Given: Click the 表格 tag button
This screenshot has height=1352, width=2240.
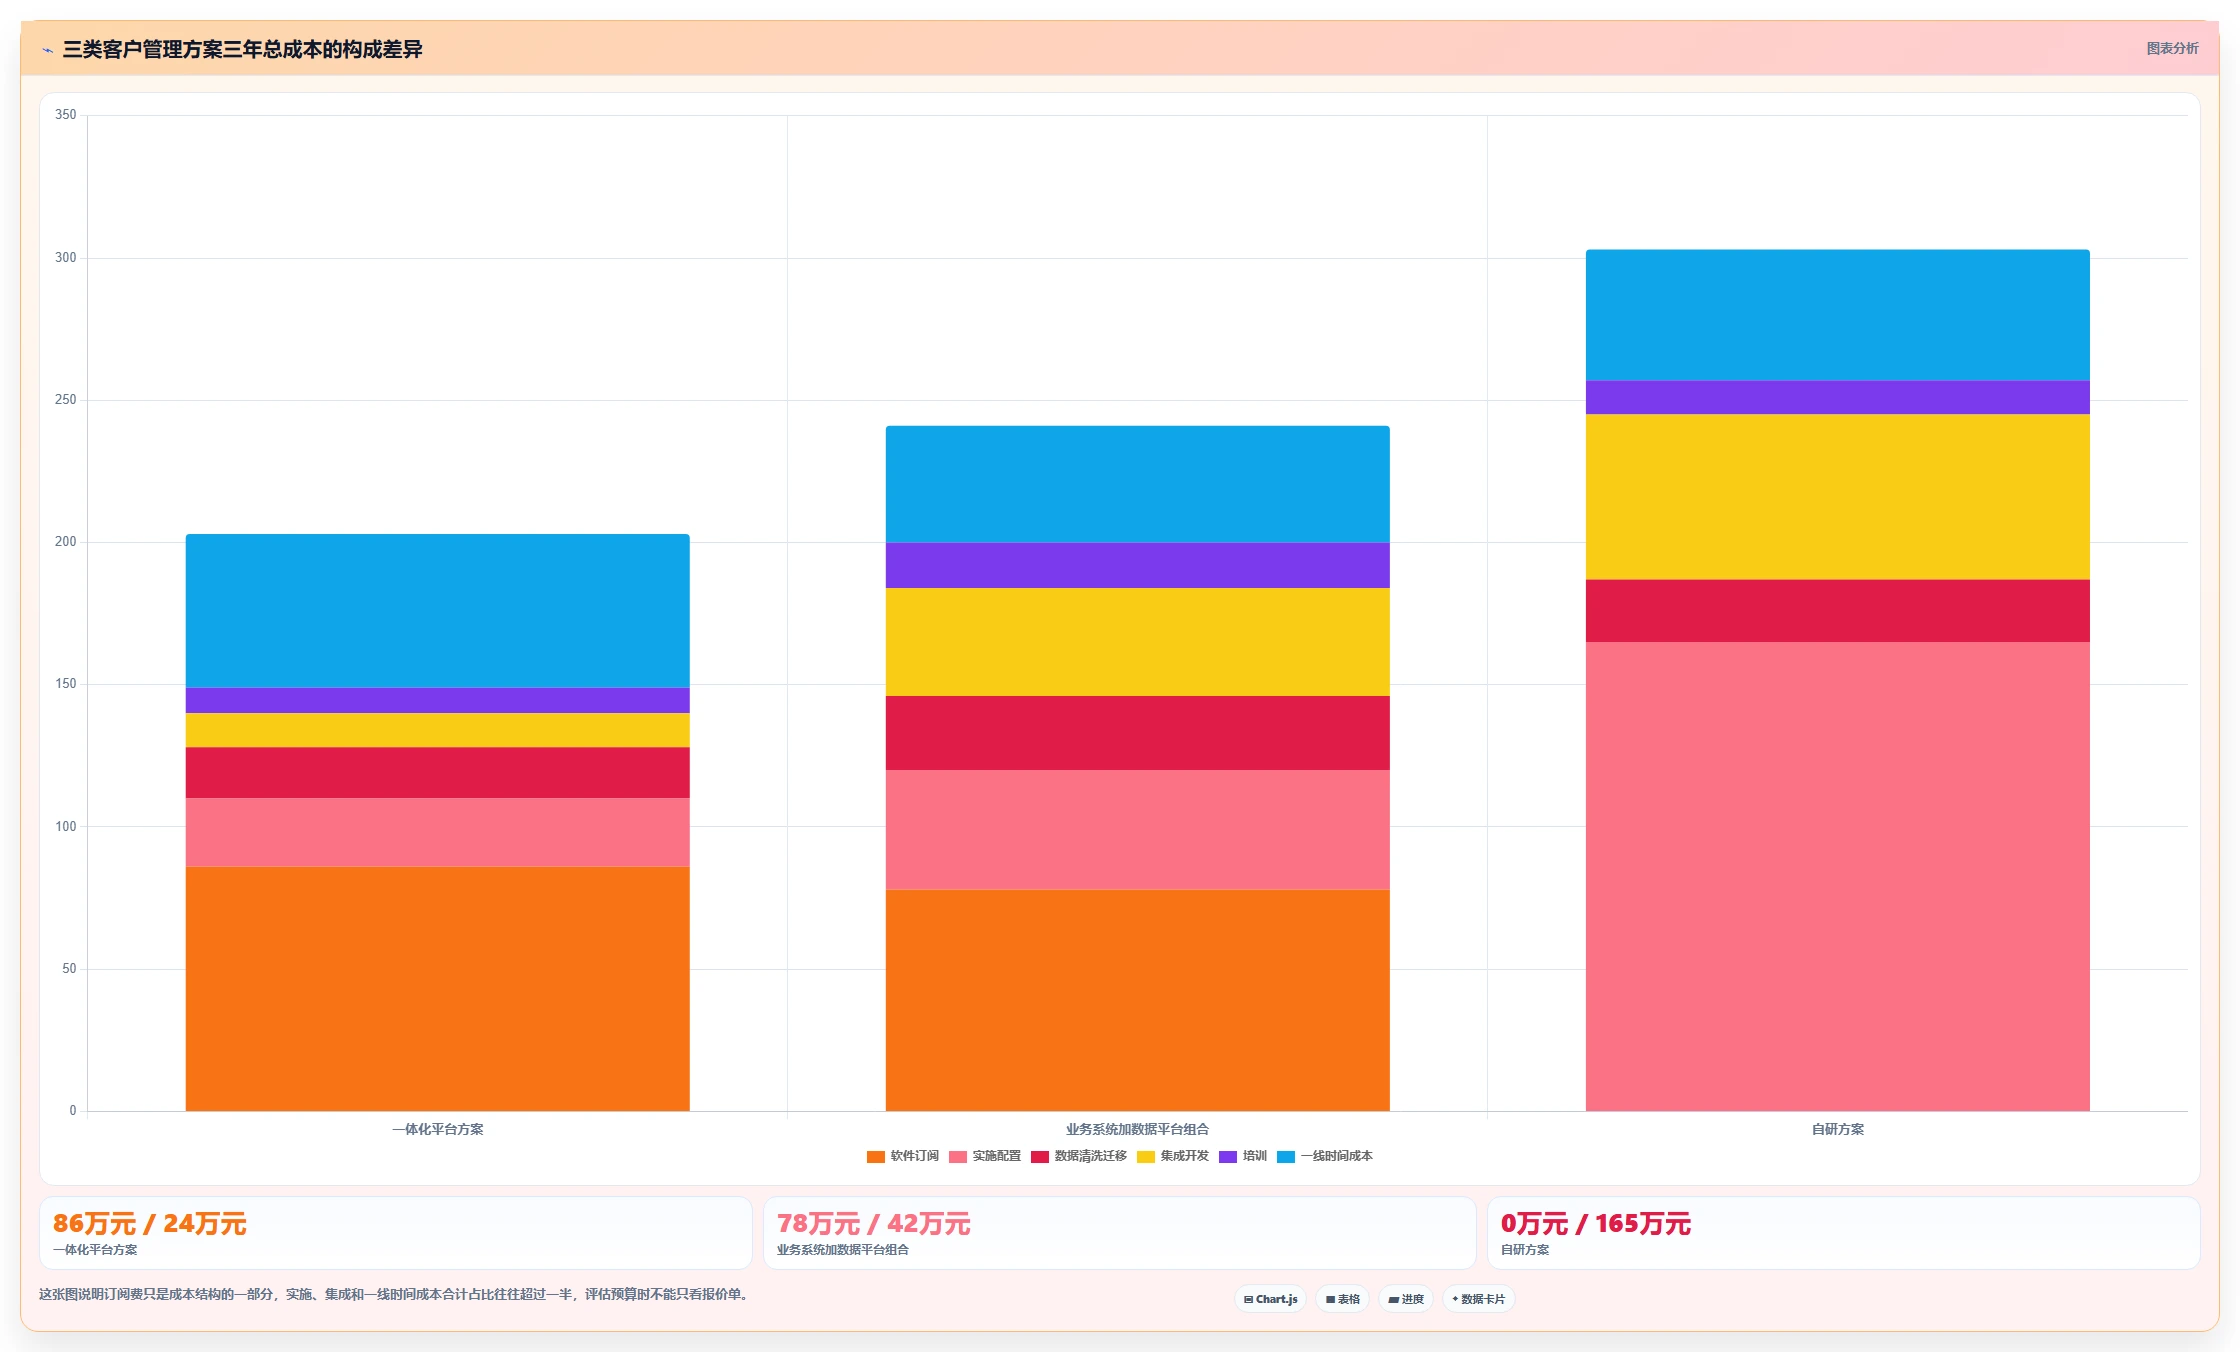Looking at the screenshot, I should [1342, 1299].
